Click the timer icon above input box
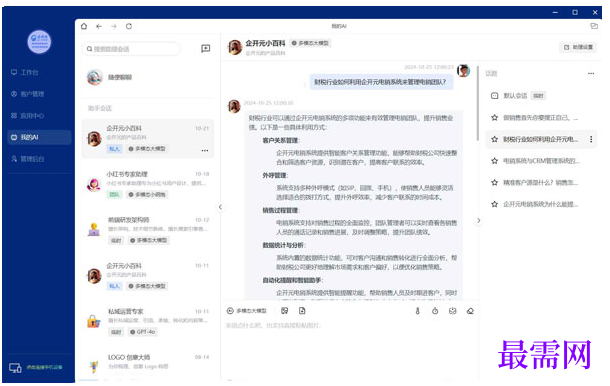 [x=435, y=311]
